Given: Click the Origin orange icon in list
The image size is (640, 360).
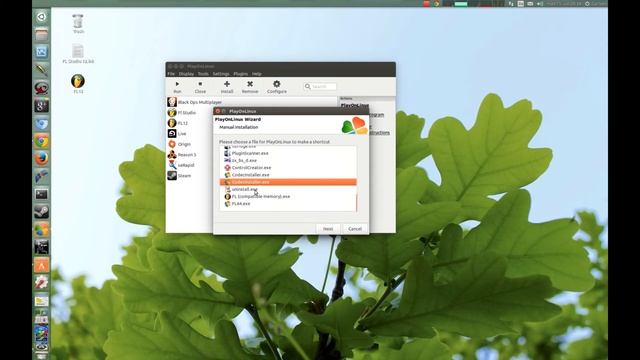Looking at the screenshot, I should (172, 144).
